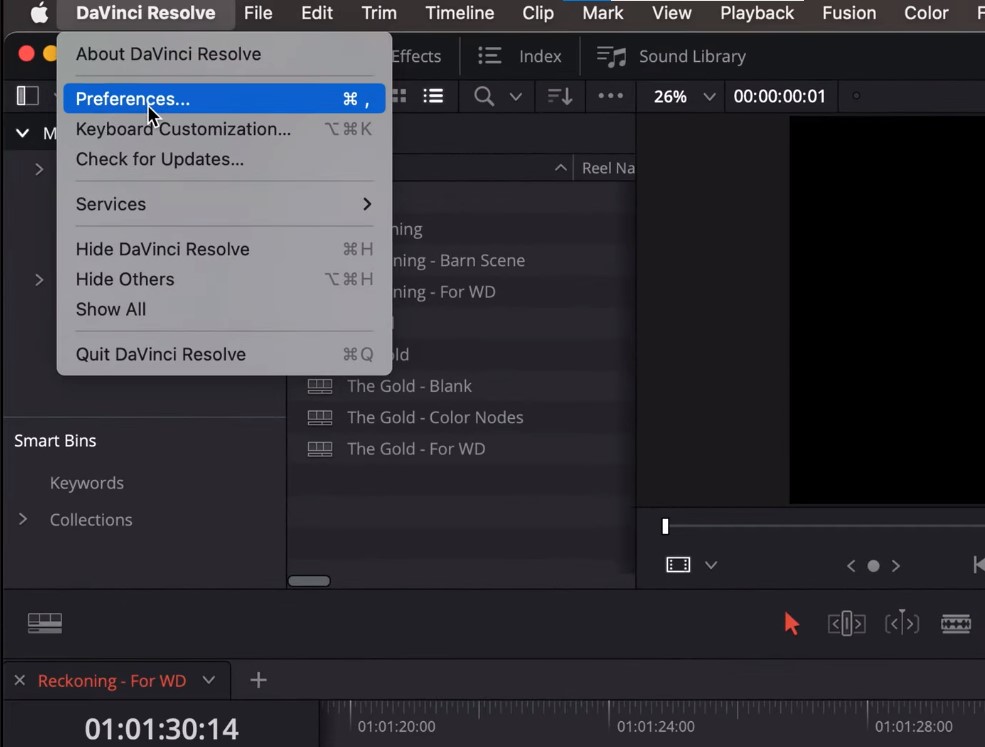Open media pool three-dot options menu
985x747 pixels.
coord(610,96)
